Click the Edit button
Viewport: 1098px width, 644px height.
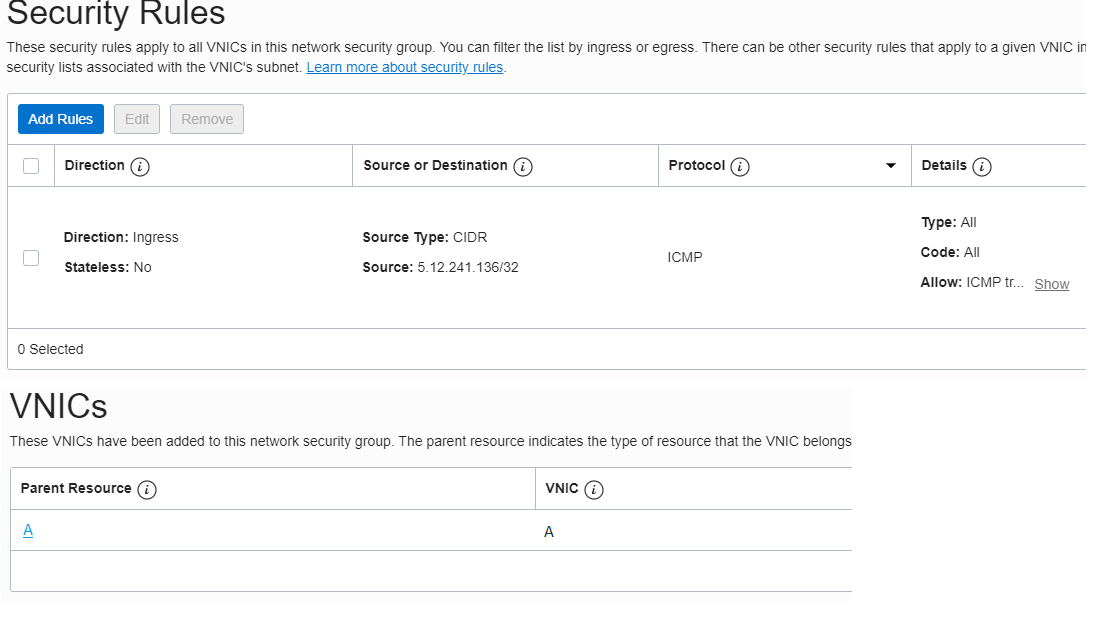coord(137,119)
